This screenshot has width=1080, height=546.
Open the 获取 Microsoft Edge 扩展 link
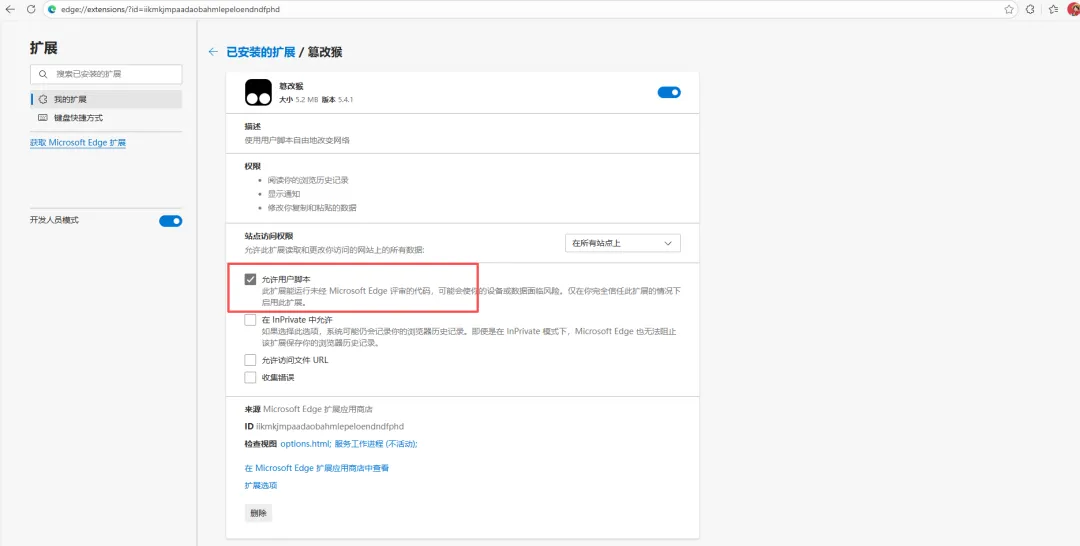[78, 143]
